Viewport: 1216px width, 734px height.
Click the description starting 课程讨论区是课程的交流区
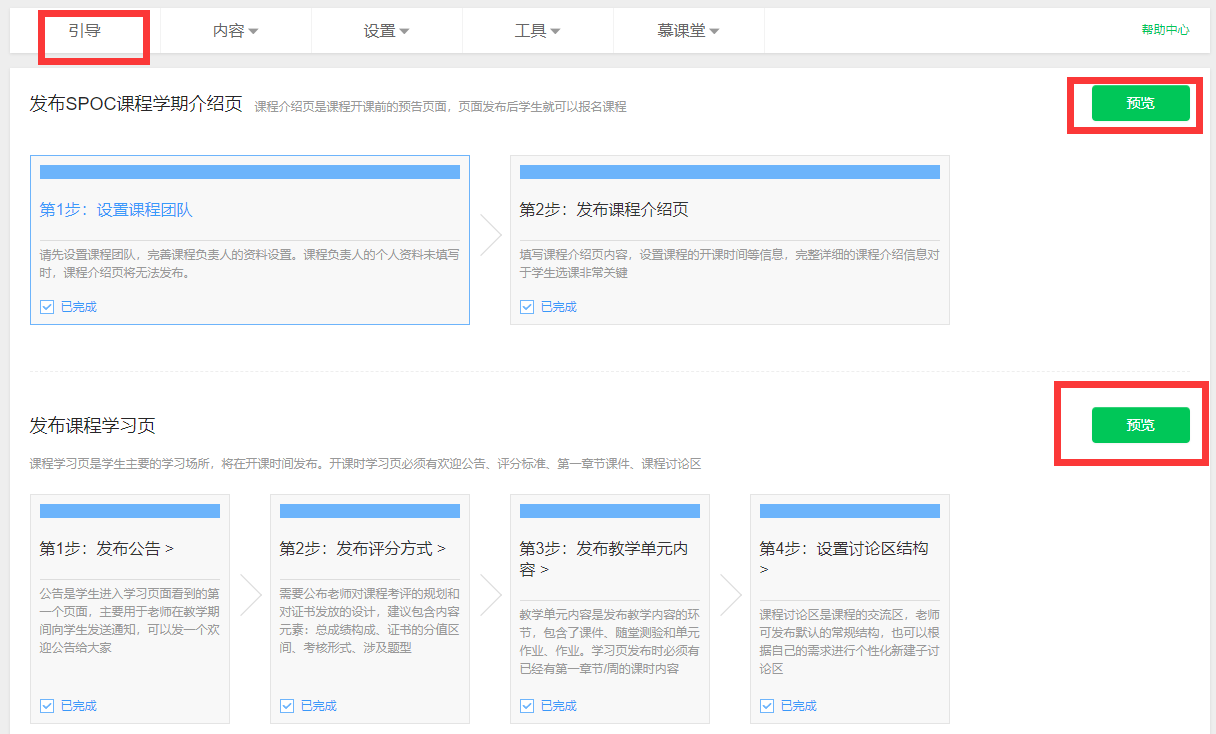850,641
